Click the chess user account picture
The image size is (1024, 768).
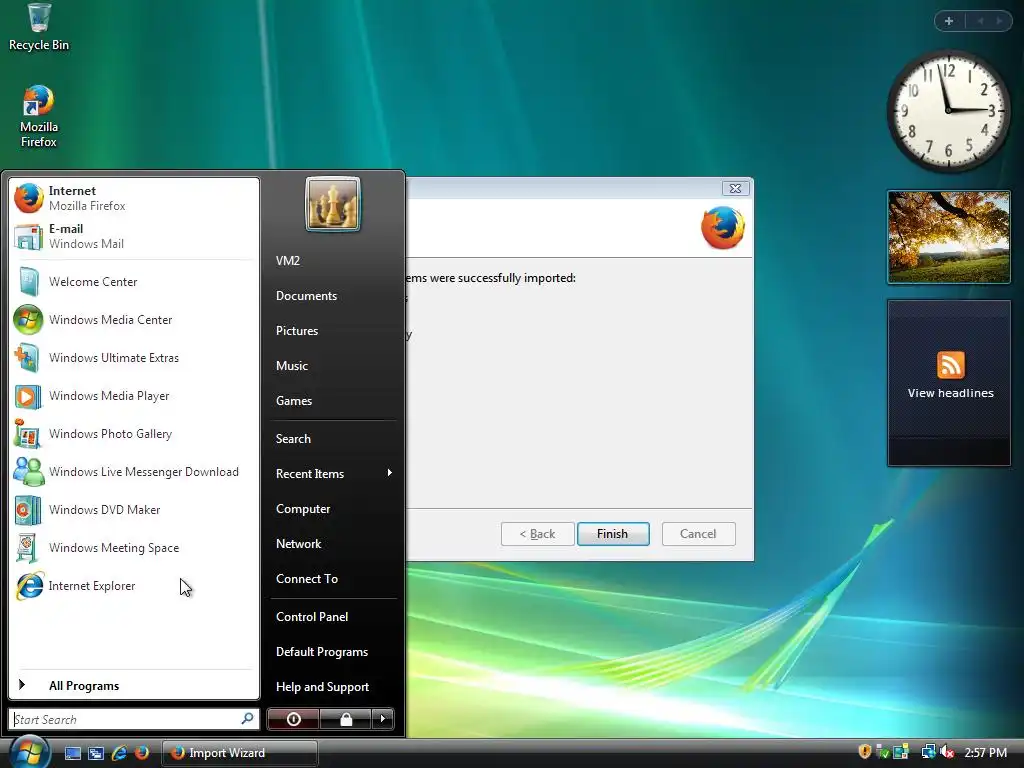(x=333, y=204)
